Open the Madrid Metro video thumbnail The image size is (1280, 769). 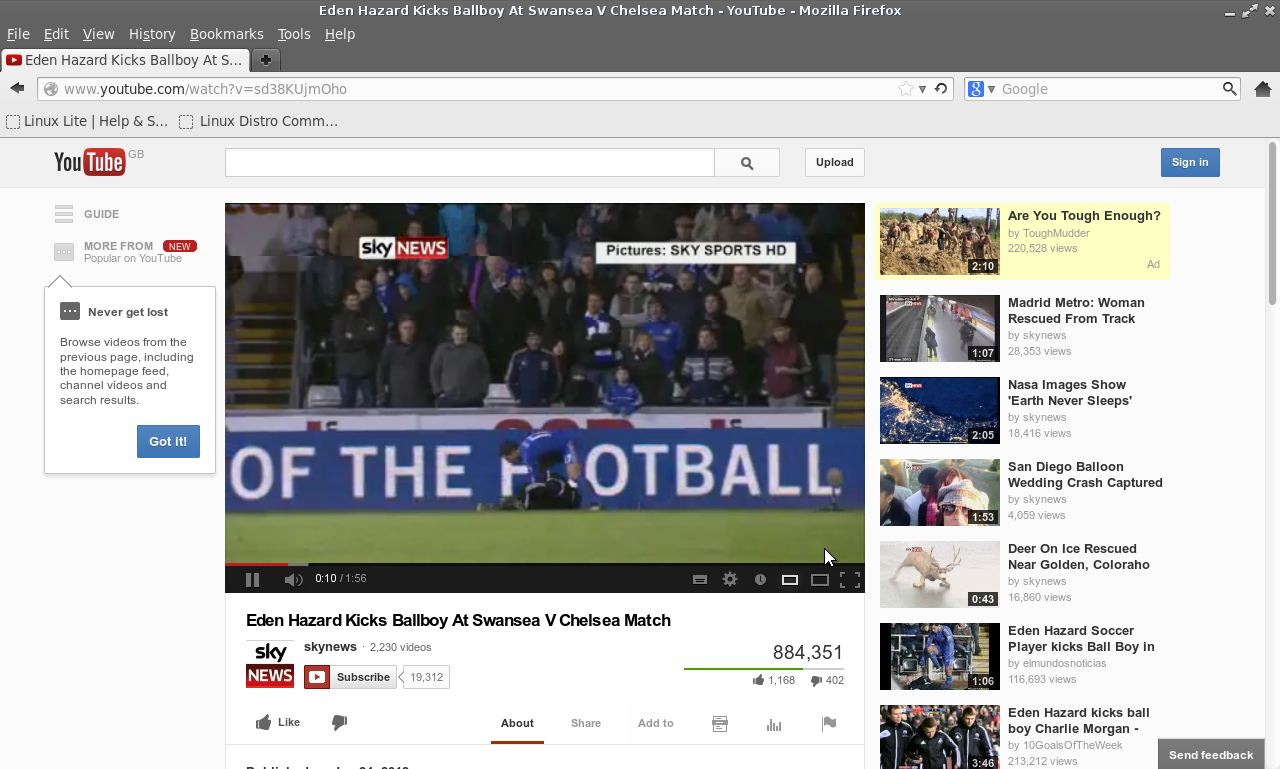[x=940, y=328]
